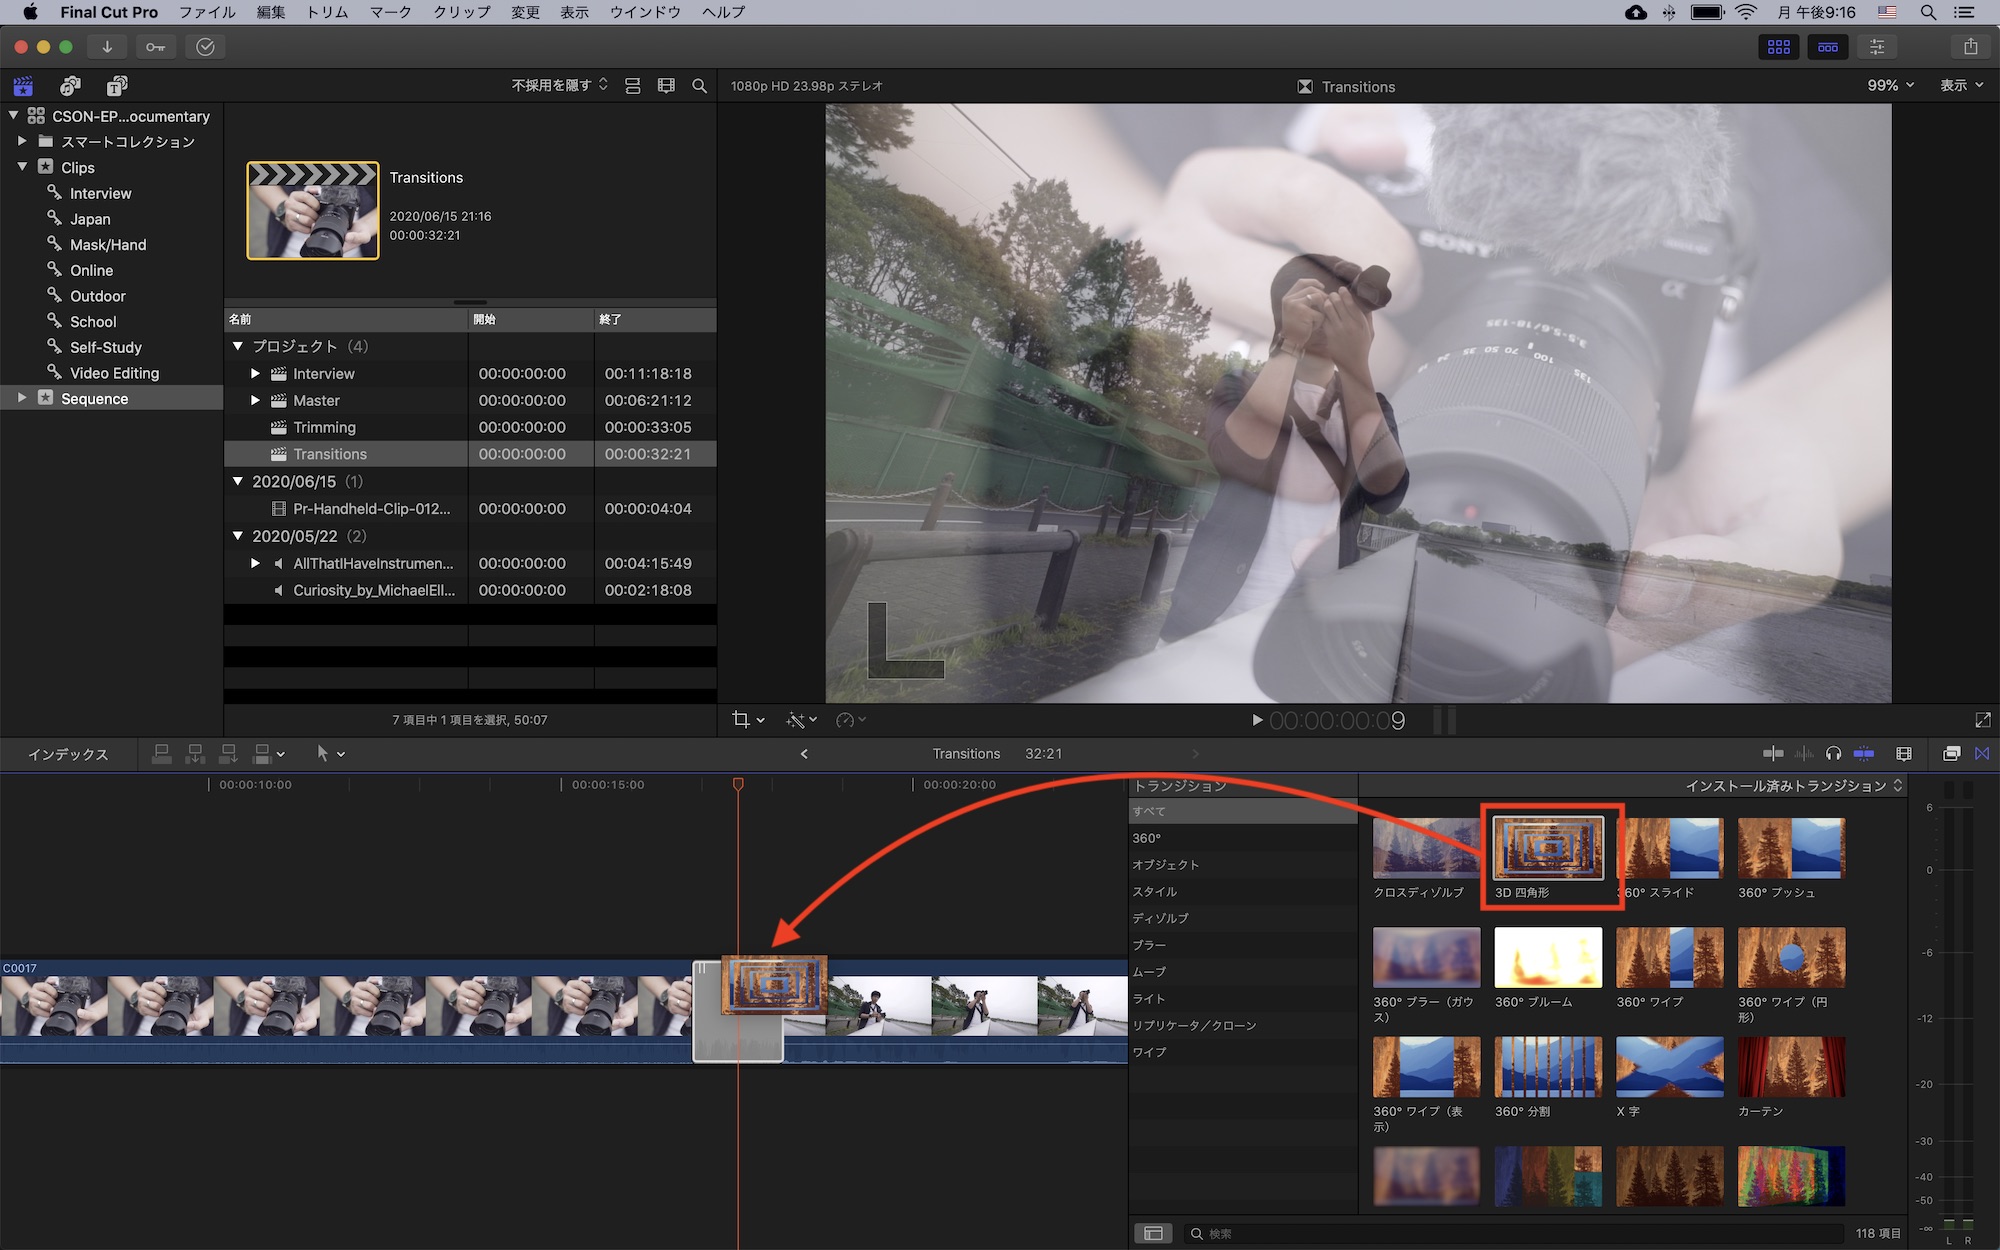The height and width of the screenshot is (1250, 2000).
Task: Click the browser search magnifier icon
Action: (x=700, y=86)
